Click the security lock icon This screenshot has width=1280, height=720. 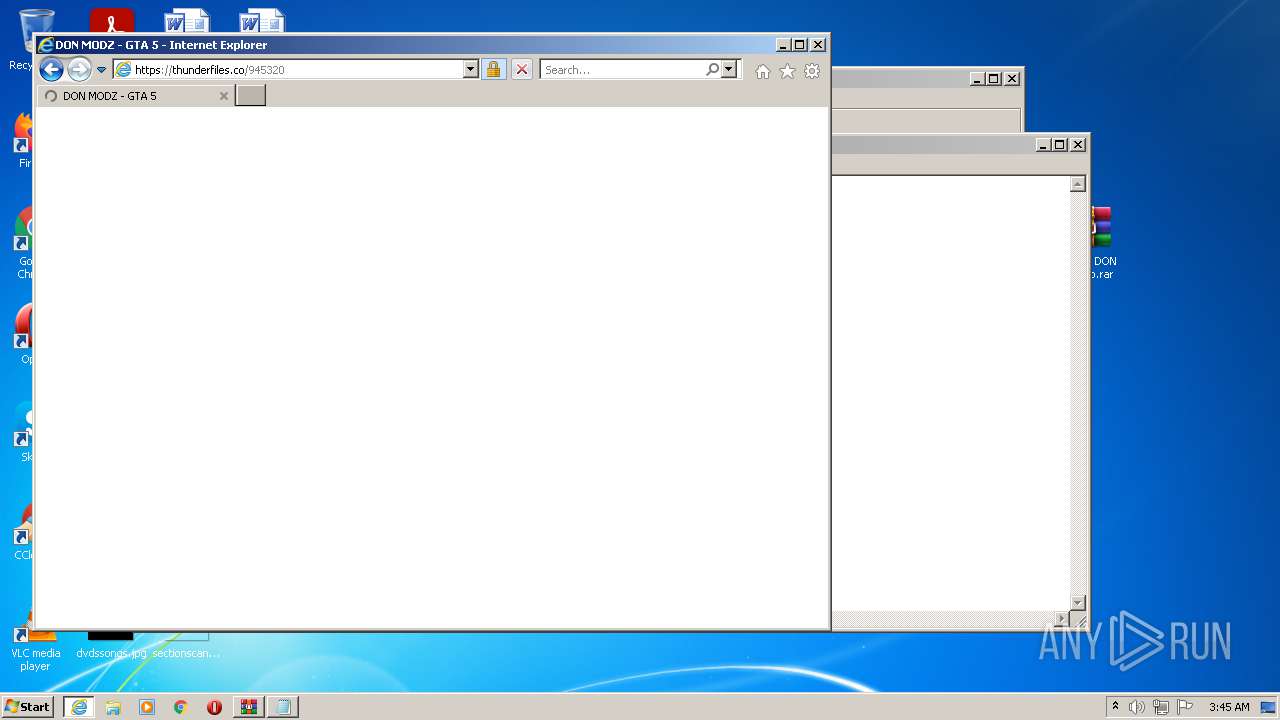pos(494,69)
